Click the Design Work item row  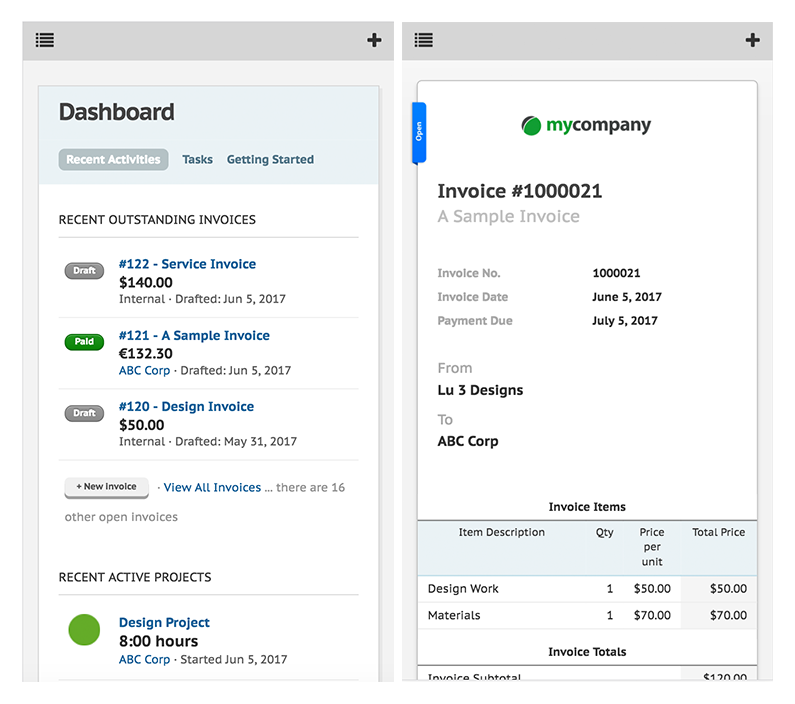click(587, 589)
